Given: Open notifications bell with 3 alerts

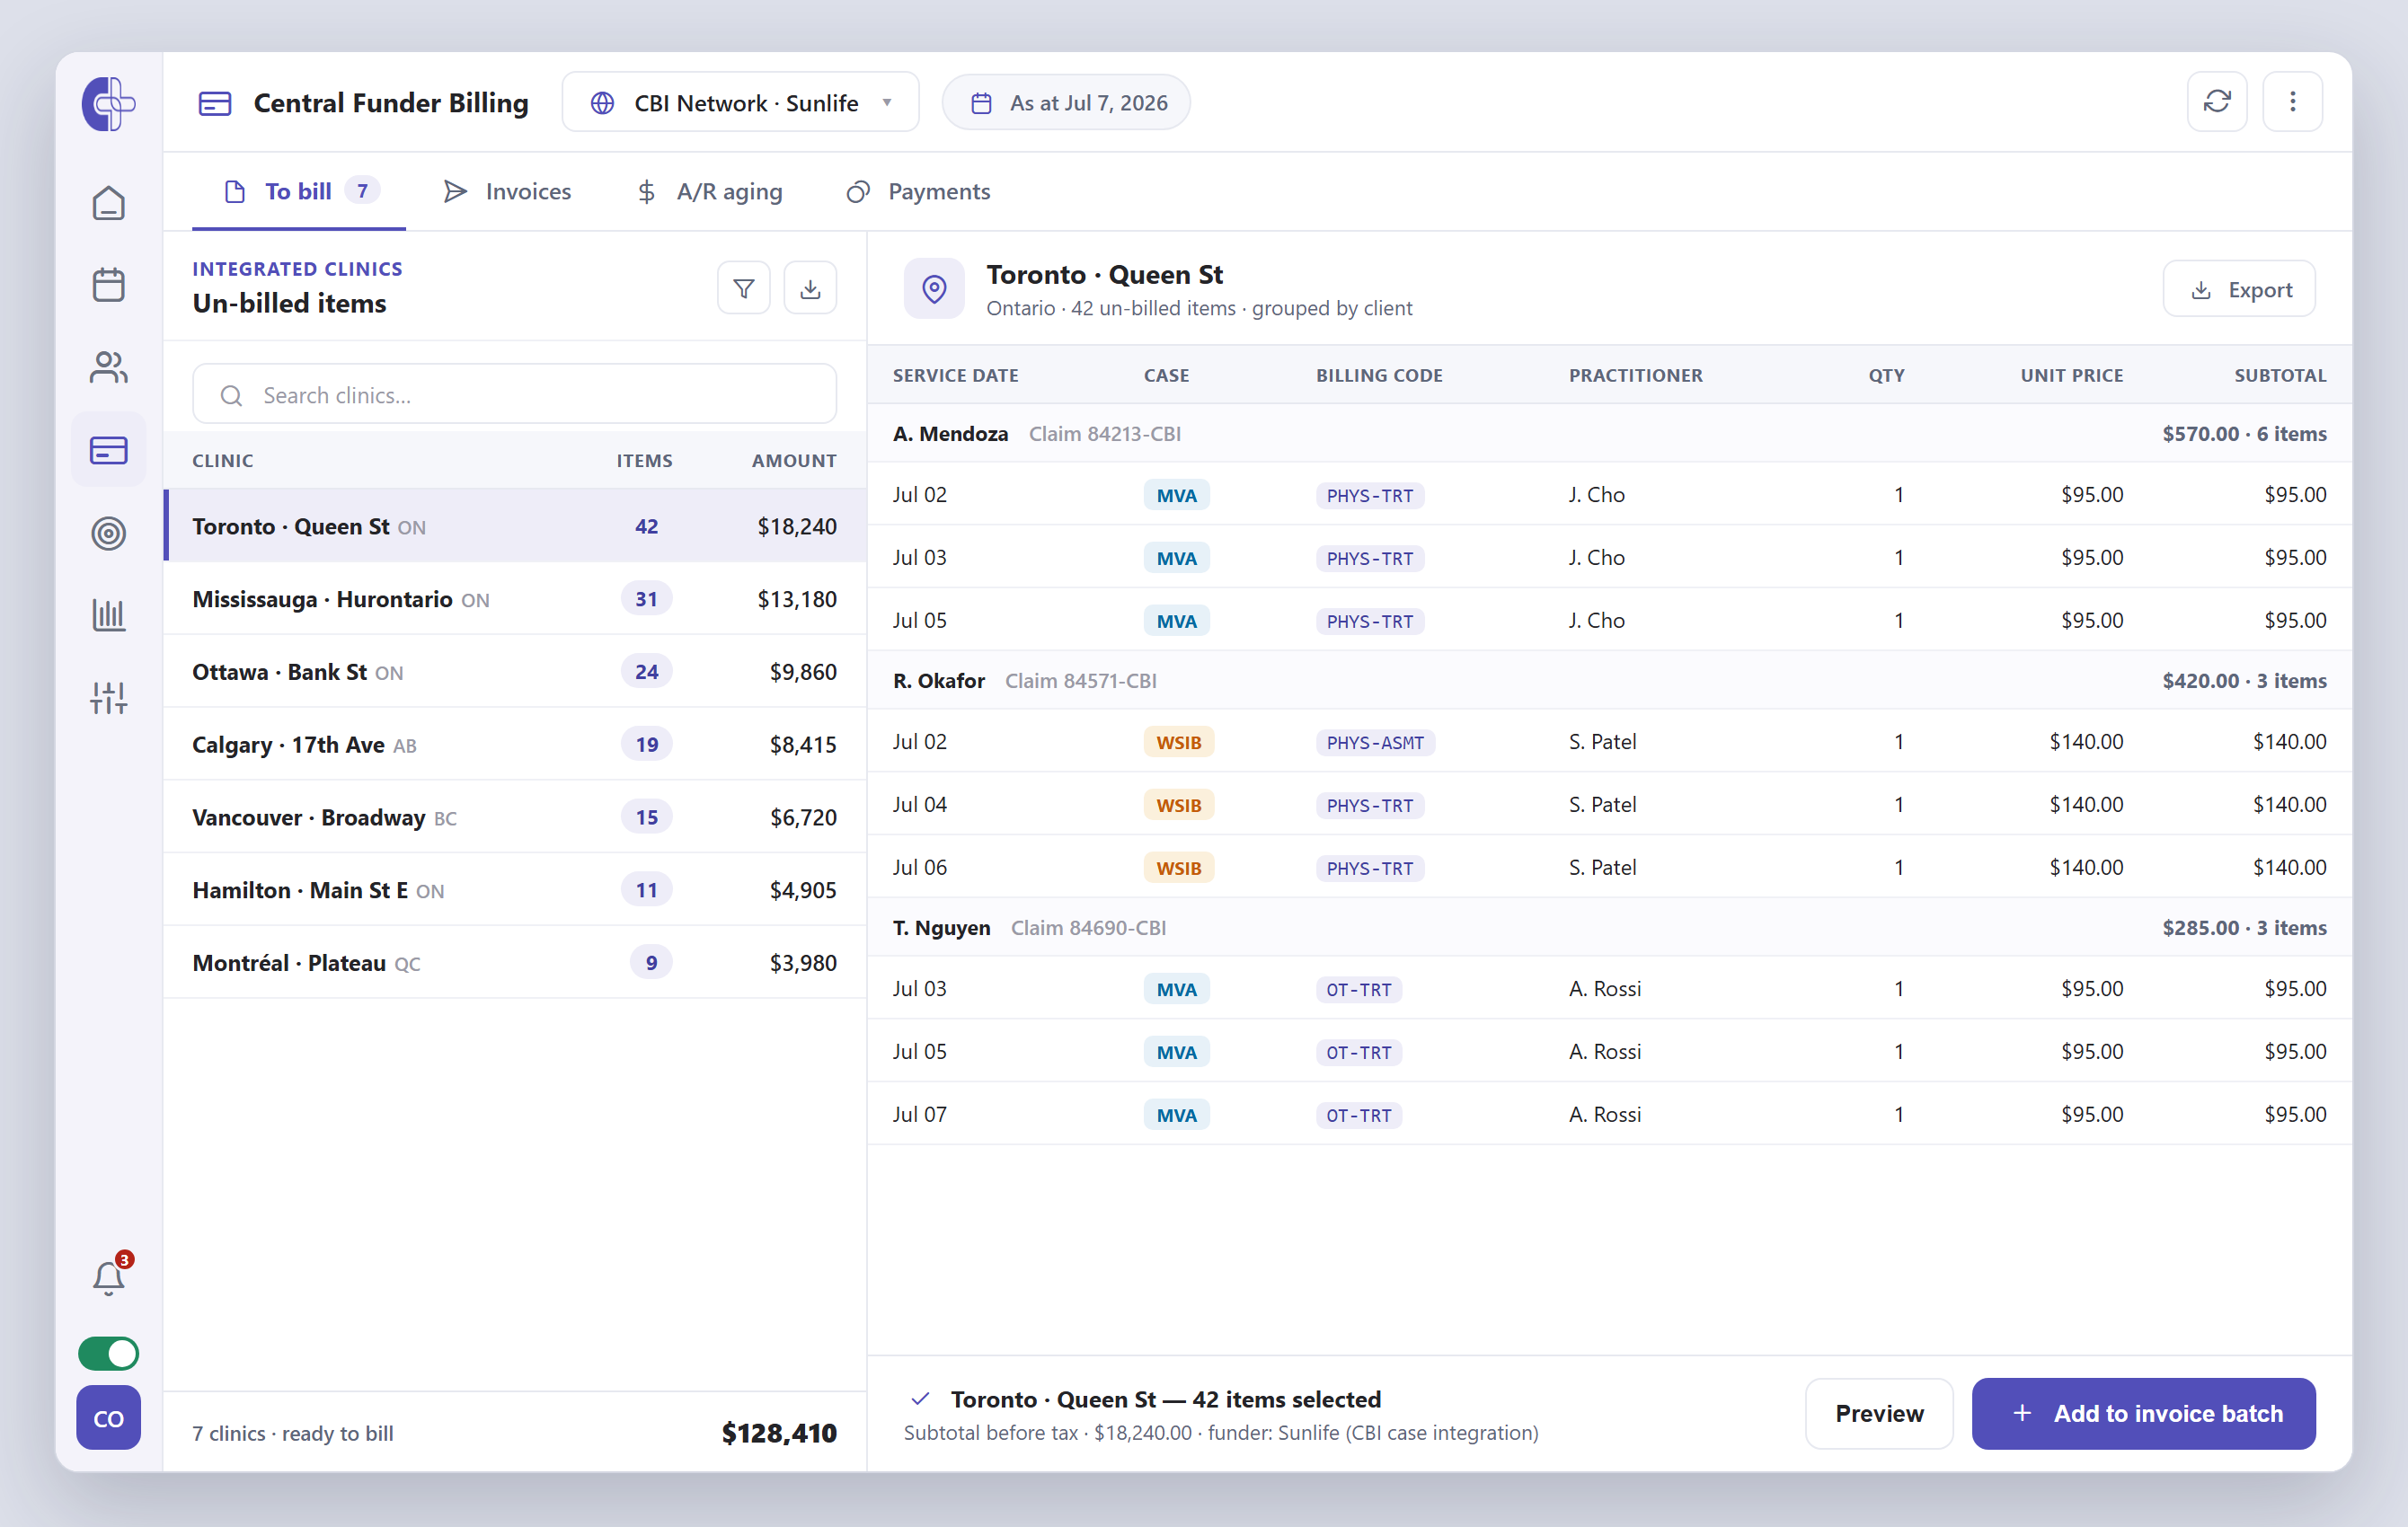Looking at the screenshot, I should pos(108,1277).
